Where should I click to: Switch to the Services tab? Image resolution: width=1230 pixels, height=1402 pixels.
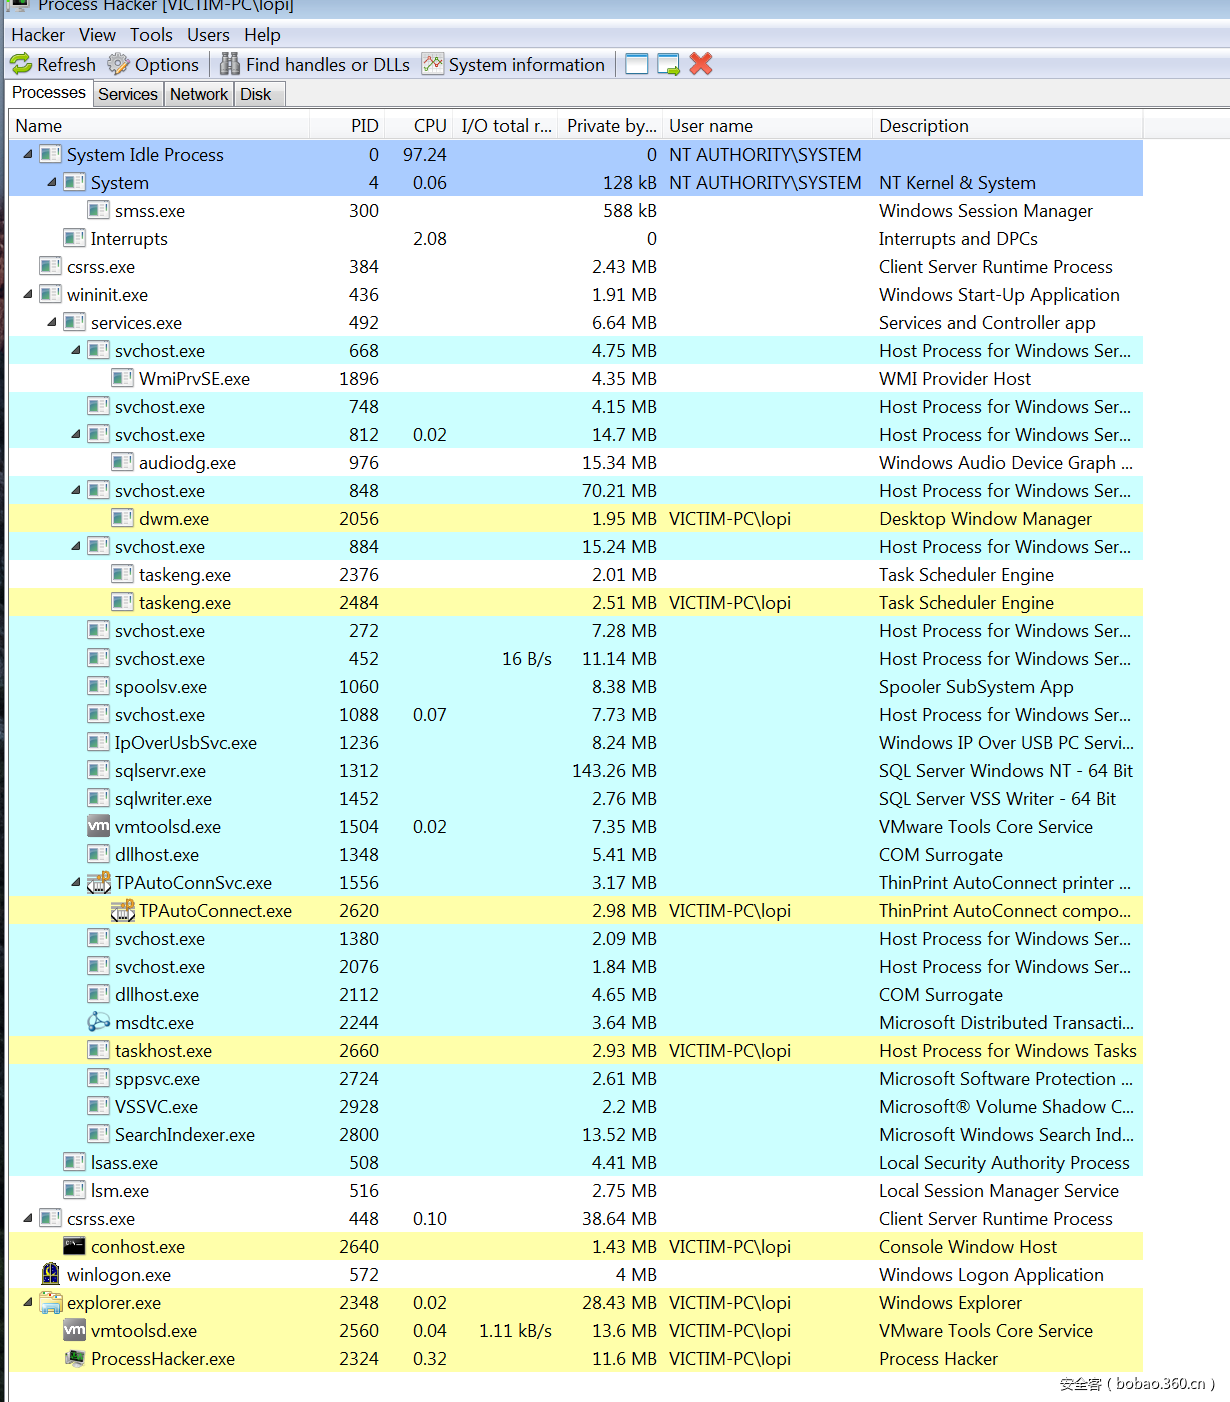[x=127, y=94]
